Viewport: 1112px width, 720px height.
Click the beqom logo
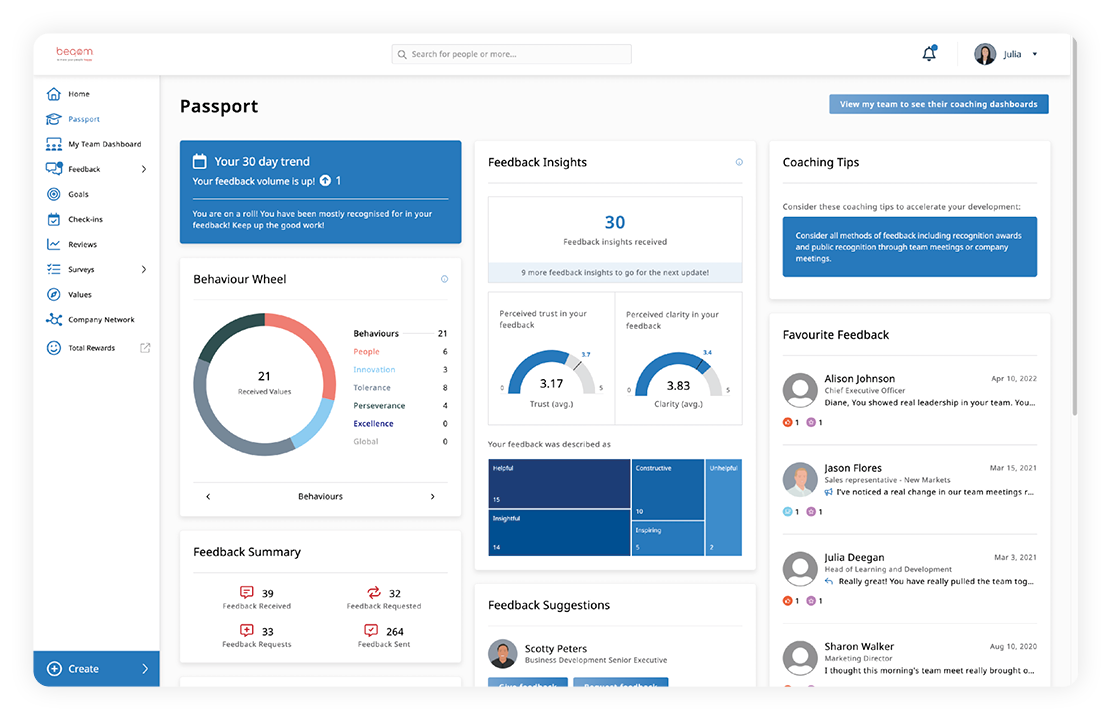coord(74,53)
